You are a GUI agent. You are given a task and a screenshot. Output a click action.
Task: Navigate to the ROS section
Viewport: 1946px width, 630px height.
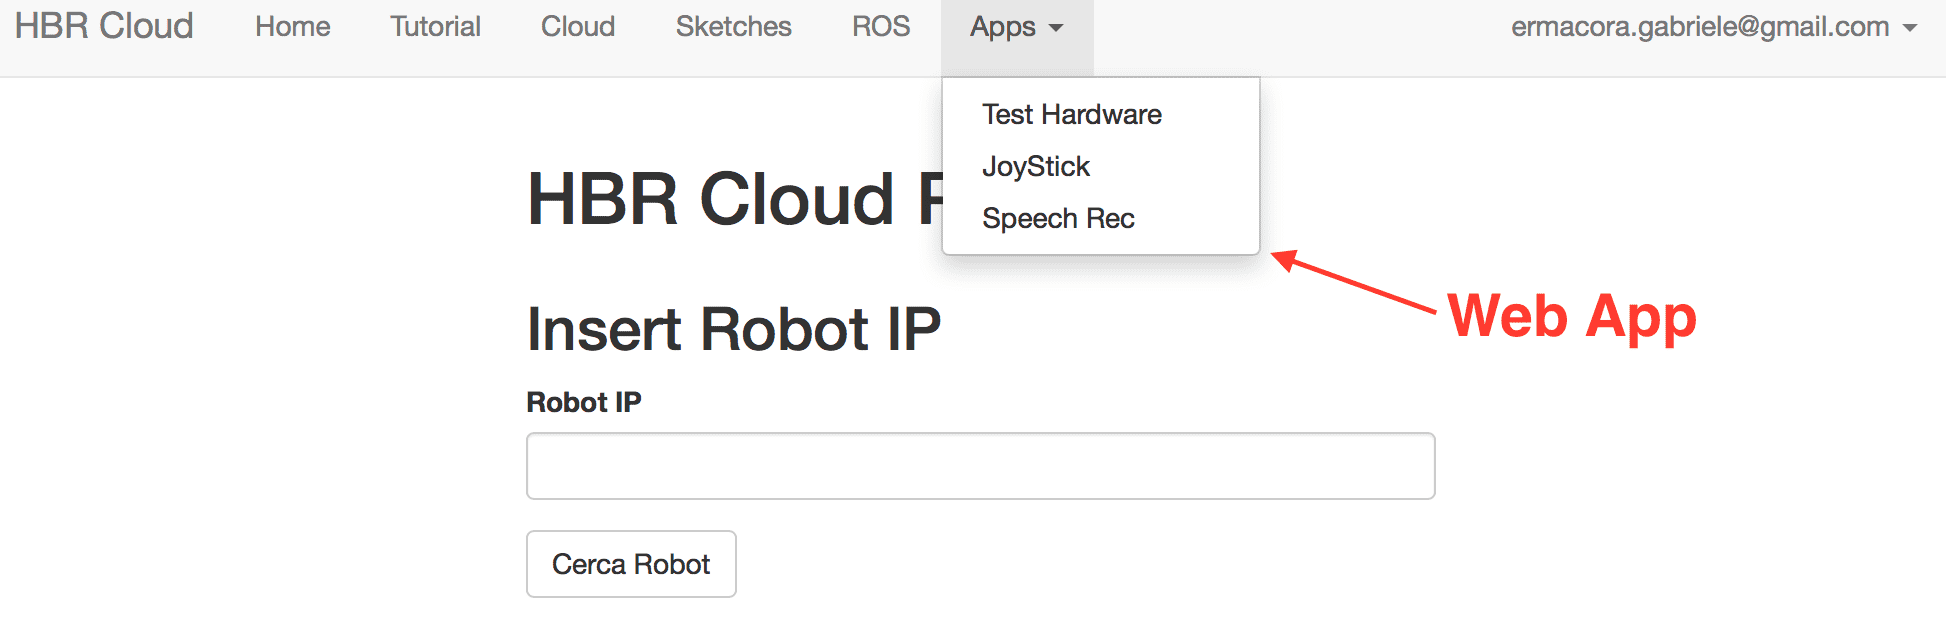tap(881, 26)
